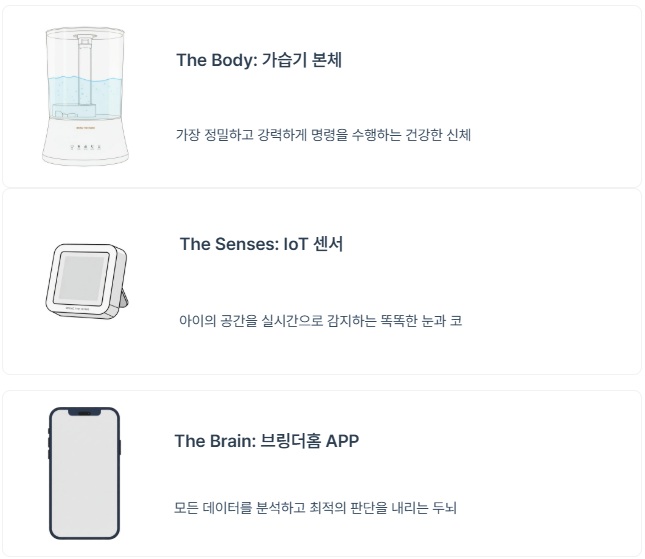Viewport: 645px width, 559px height.
Task: Click the 브링더홈 app description text
Action: pos(315,508)
